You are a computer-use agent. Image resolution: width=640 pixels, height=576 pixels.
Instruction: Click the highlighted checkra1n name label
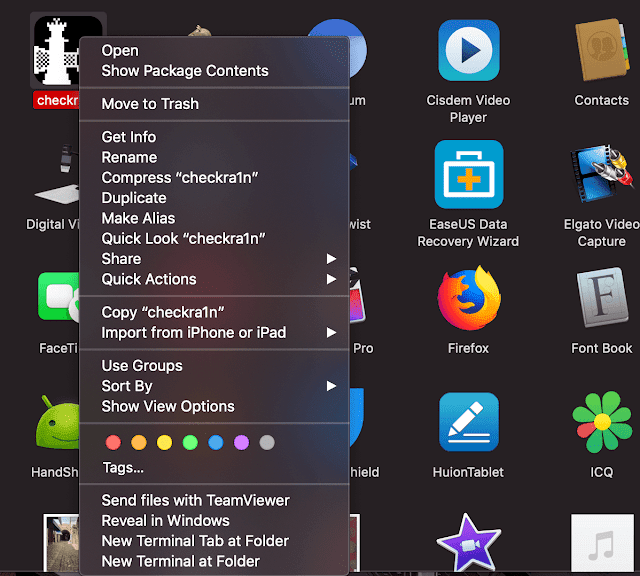pos(56,100)
